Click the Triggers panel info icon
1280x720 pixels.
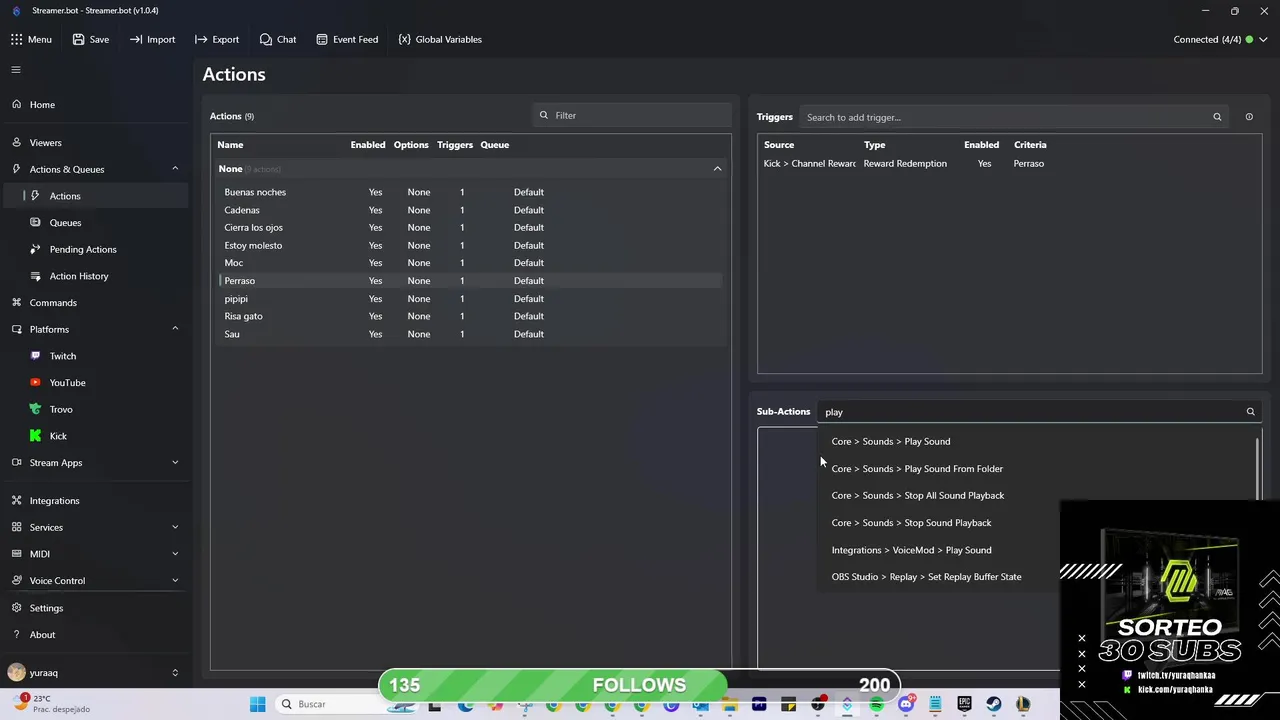click(x=1249, y=117)
